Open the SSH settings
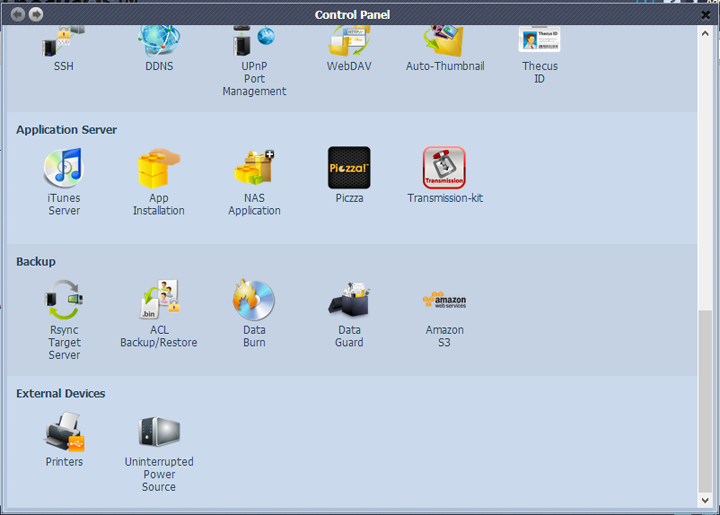This screenshot has width=720, height=515. pos(63,43)
